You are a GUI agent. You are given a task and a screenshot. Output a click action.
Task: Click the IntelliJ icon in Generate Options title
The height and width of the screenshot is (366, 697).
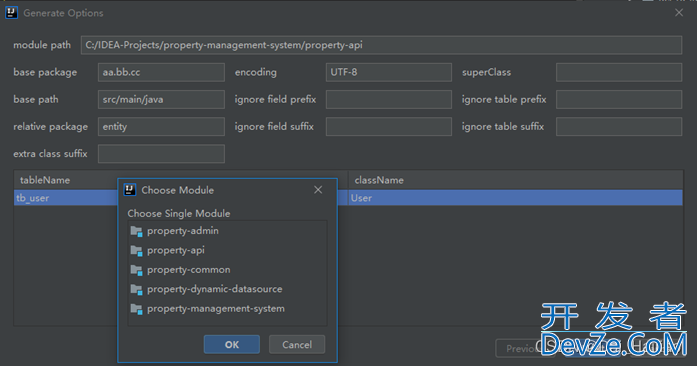coord(11,13)
